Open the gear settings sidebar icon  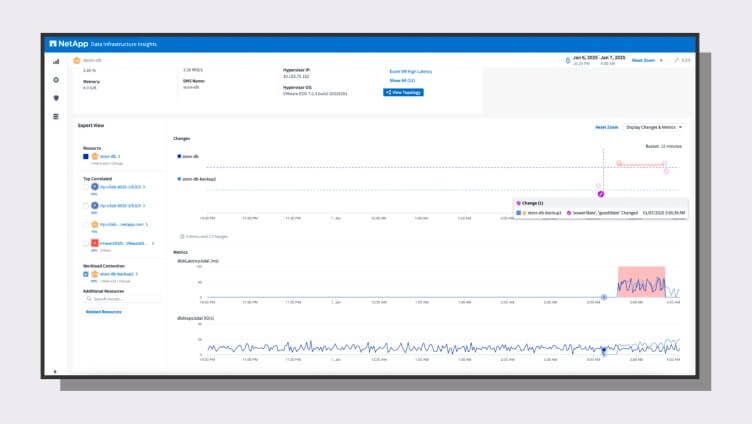(56, 80)
